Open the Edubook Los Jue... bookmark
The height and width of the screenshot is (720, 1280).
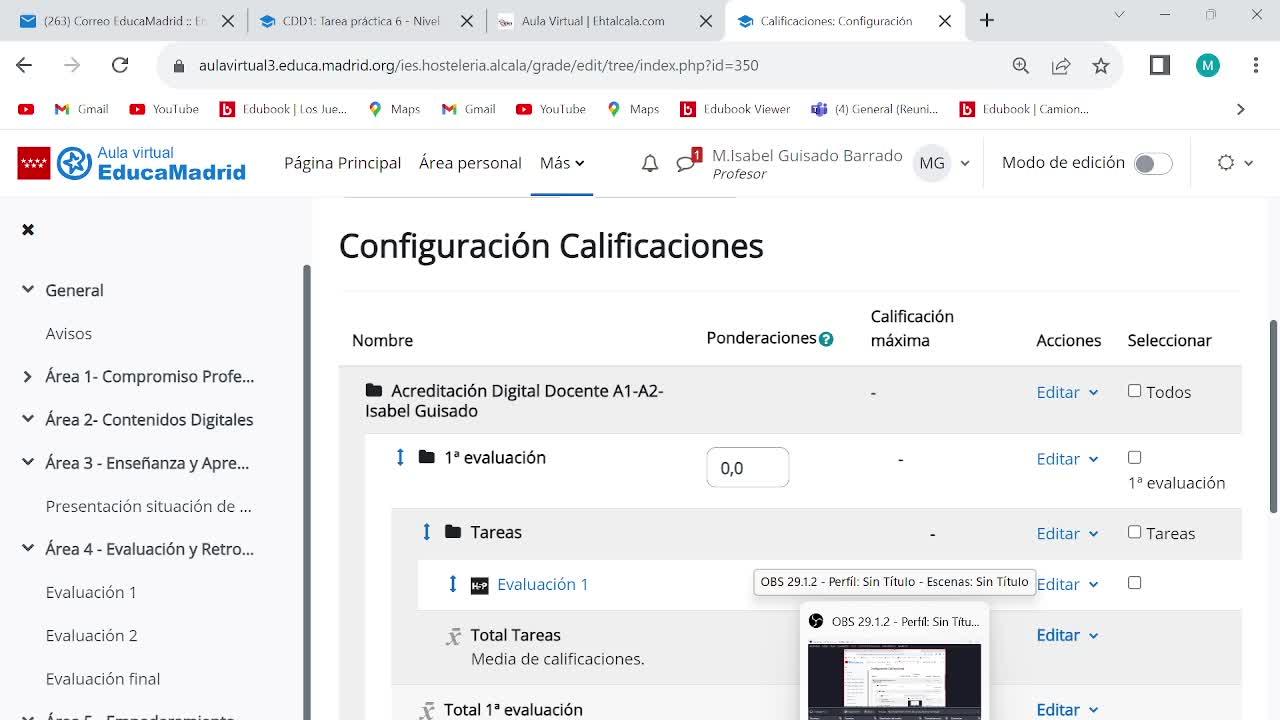[284, 109]
